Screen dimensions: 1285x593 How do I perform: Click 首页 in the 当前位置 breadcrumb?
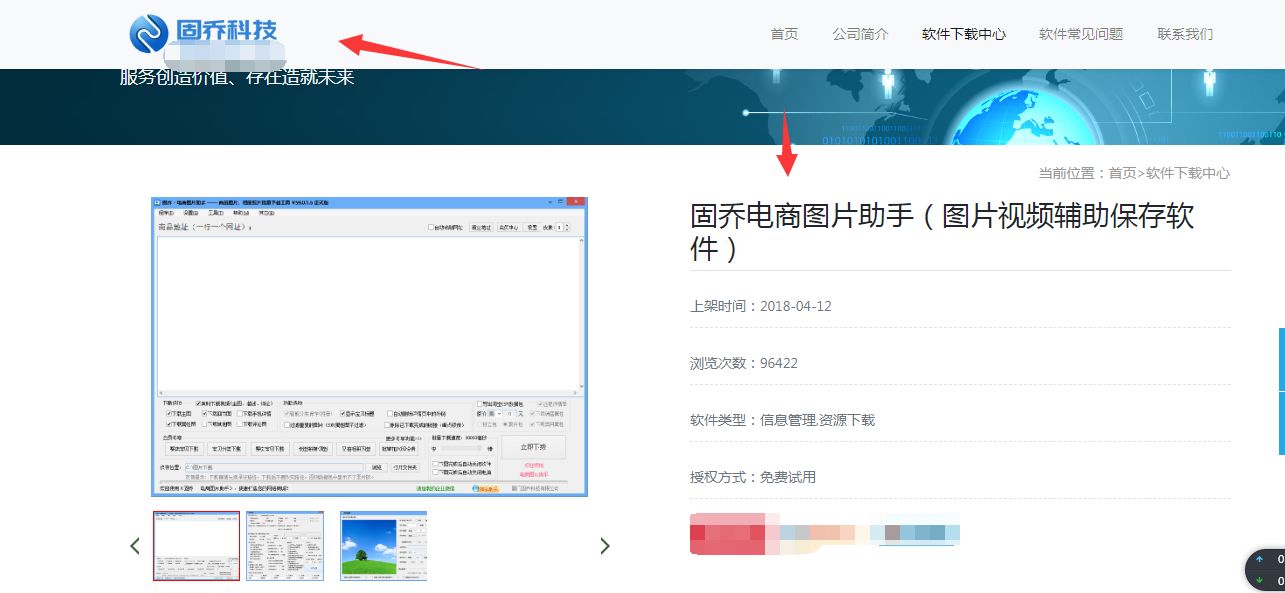click(x=1122, y=173)
